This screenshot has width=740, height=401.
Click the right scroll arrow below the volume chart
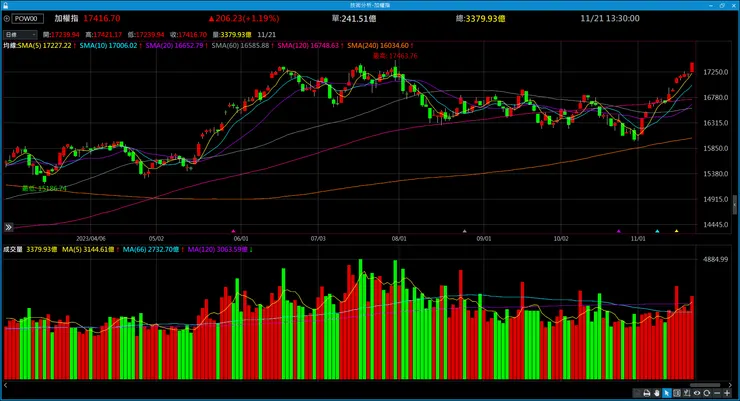(730, 385)
